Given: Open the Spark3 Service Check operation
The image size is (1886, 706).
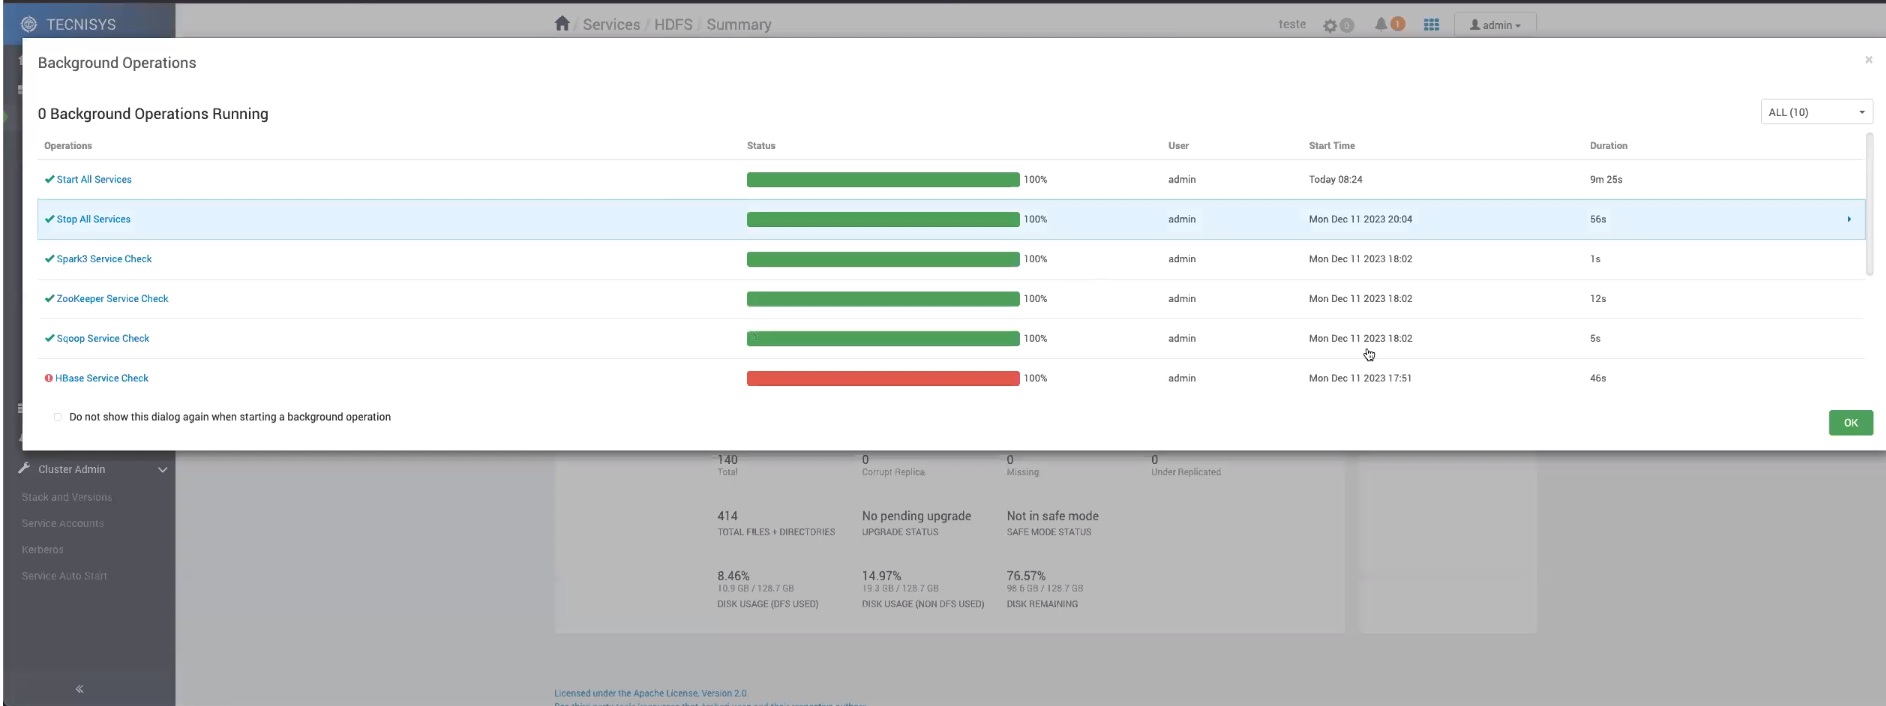Looking at the screenshot, I should click(104, 259).
